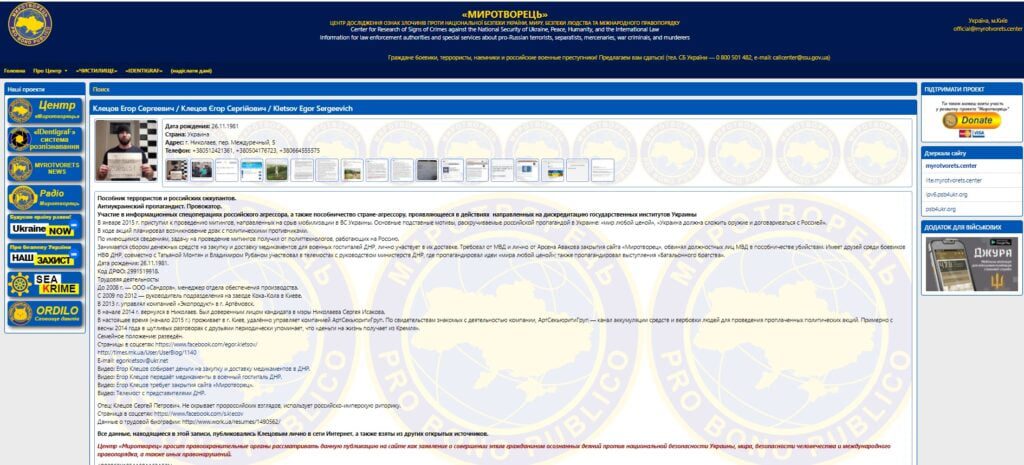Expand the Про Центр dropdown menu
Screen dimensions: 1024x465
click(x=48, y=71)
